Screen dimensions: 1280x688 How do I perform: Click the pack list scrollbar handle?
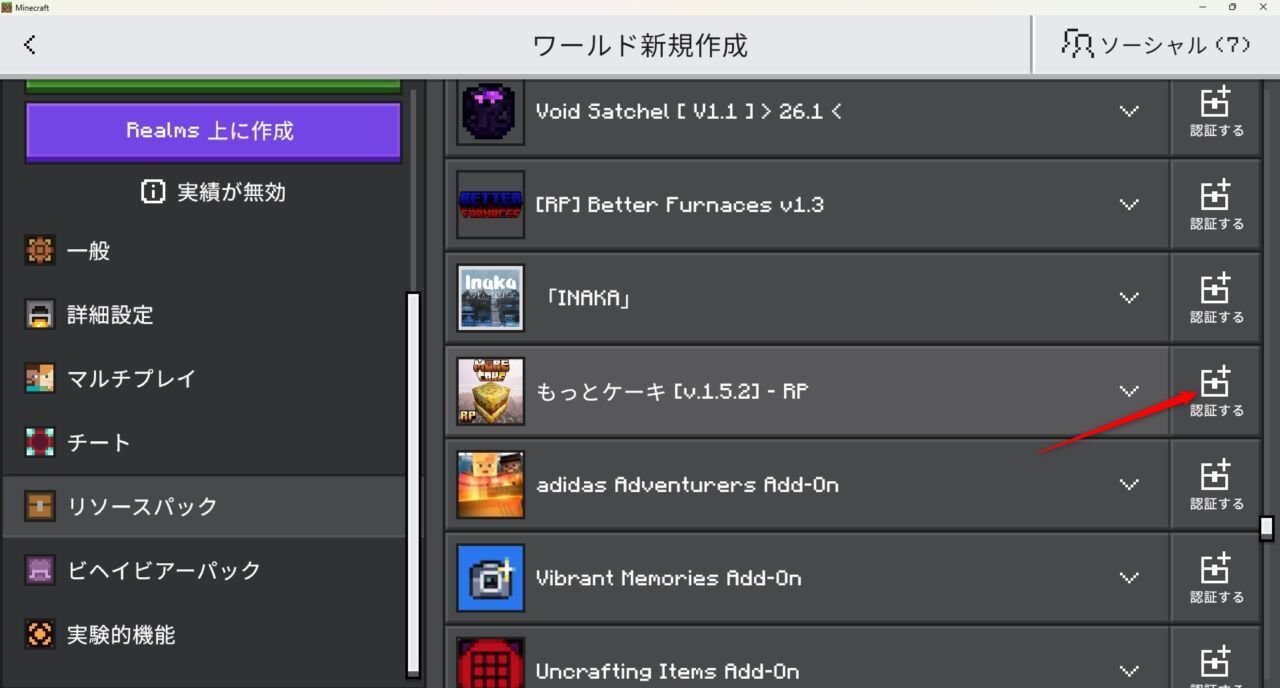[x=1267, y=527]
